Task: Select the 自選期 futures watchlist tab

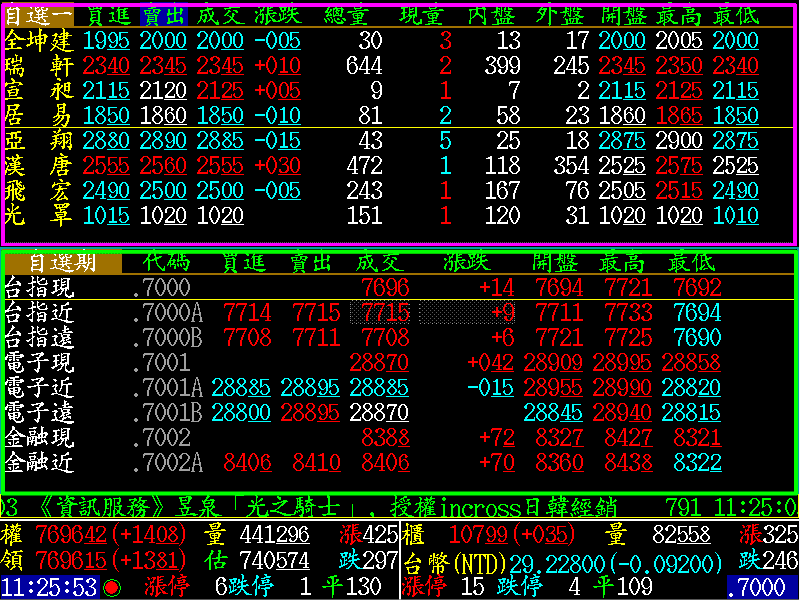Action: (62, 263)
